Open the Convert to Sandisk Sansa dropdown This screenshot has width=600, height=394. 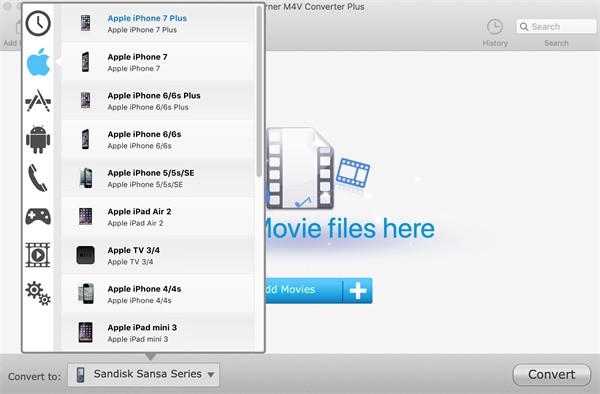(x=143, y=374)
